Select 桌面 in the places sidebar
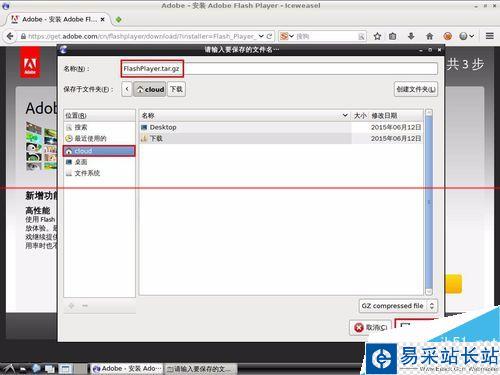Image resolution: width=500 pixels, height=375 pixels. click(x=99, y=162)
